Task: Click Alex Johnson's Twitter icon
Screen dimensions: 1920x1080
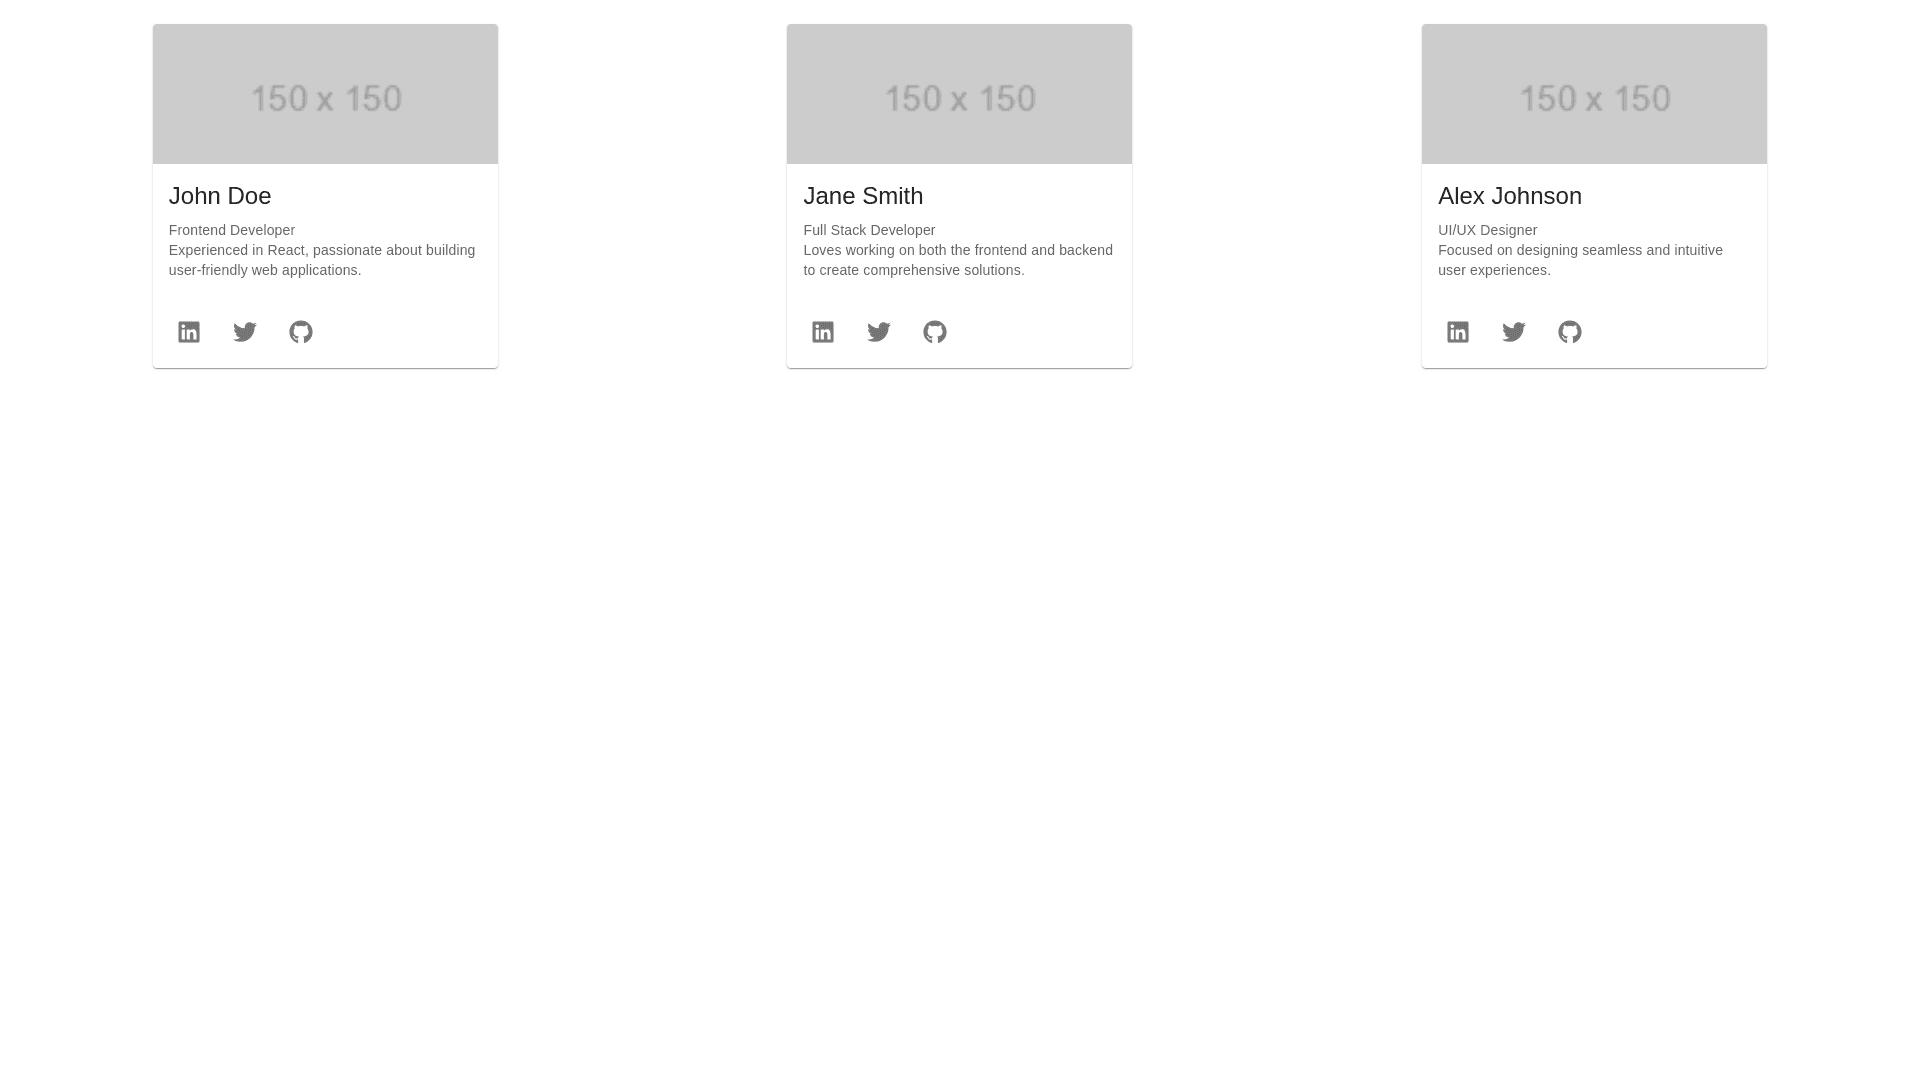Action: point(1514,332)
